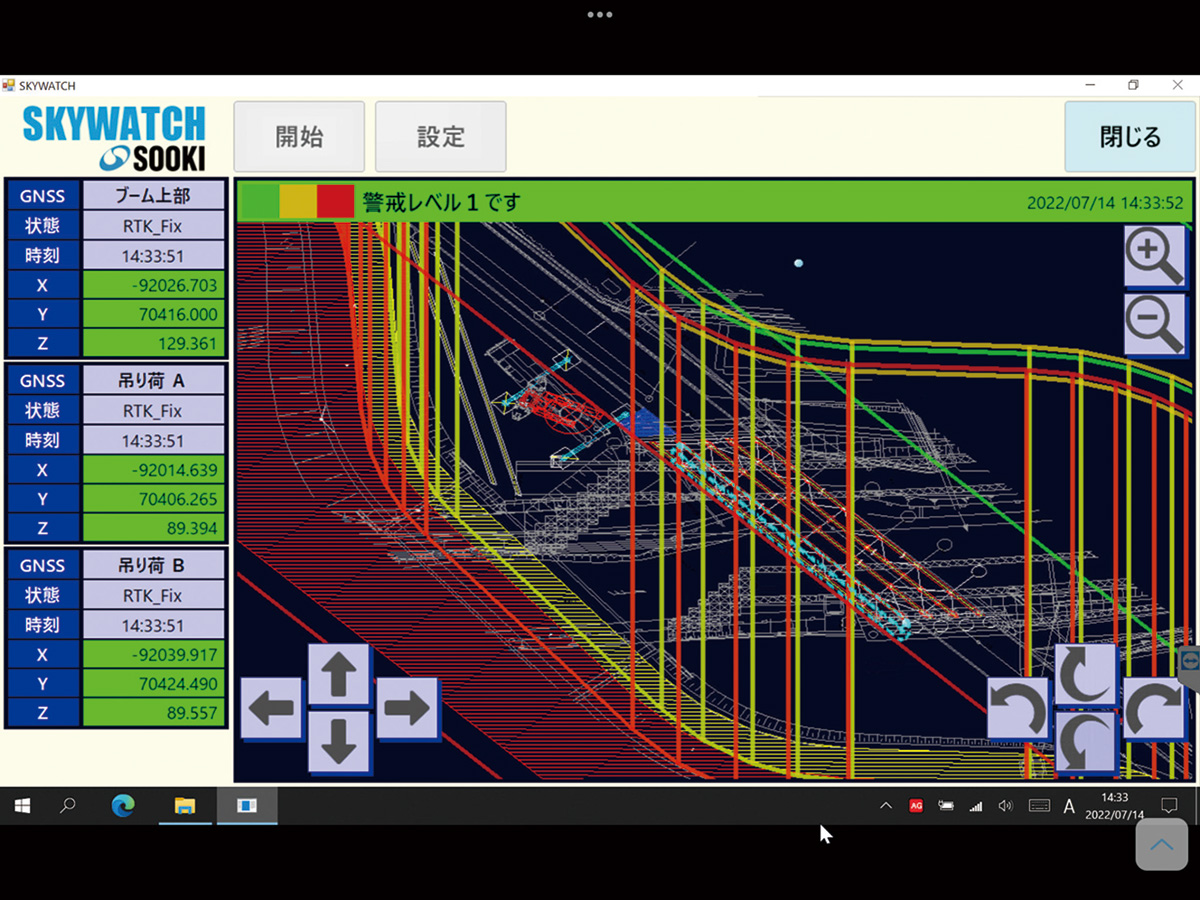
Task: Click the red alert level swatch
Action: pyautogui.click(x=335, y=202)
